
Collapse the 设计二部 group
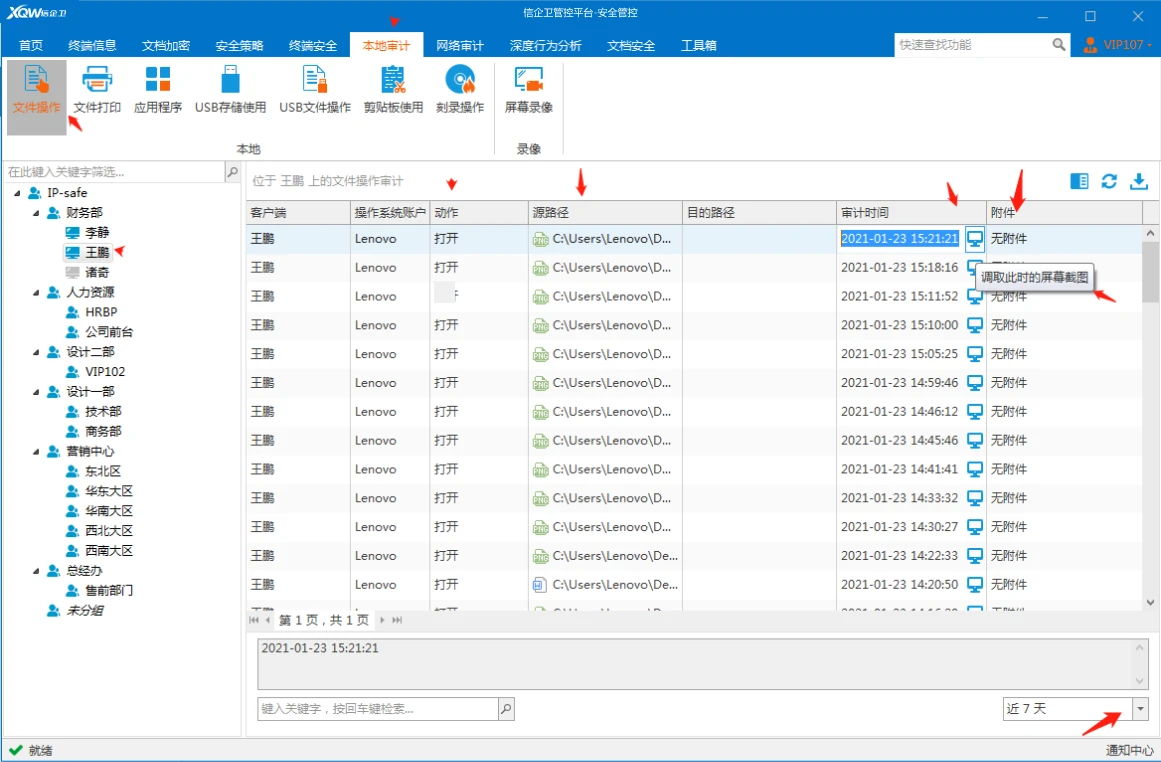[36, 352]
